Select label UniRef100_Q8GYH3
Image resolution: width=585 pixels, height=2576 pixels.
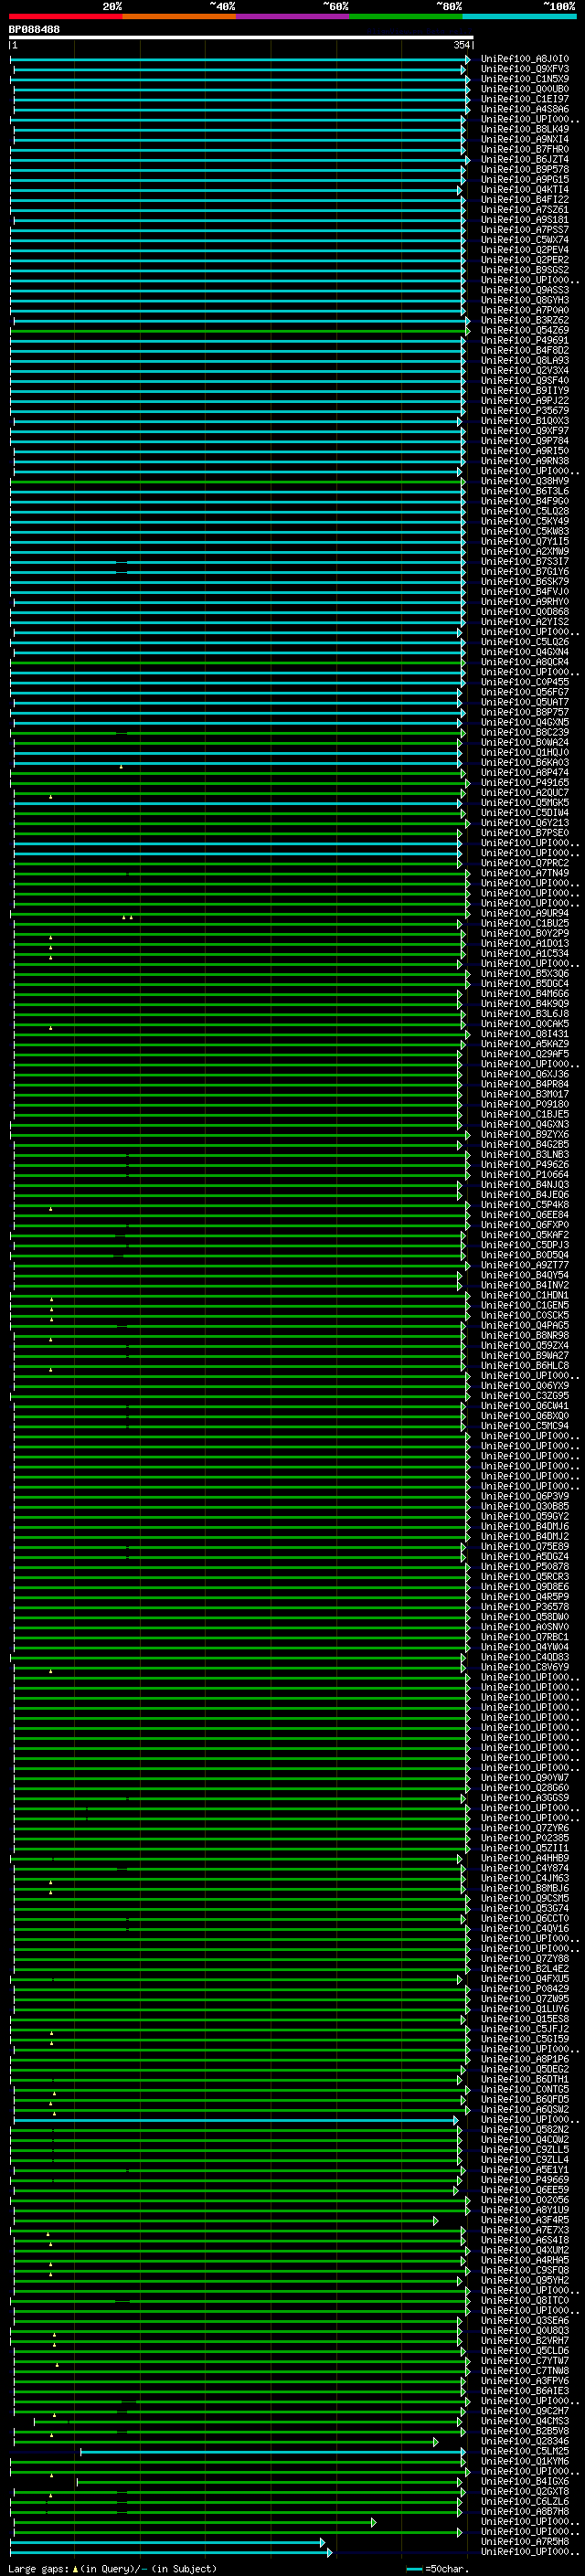[525, 300]
